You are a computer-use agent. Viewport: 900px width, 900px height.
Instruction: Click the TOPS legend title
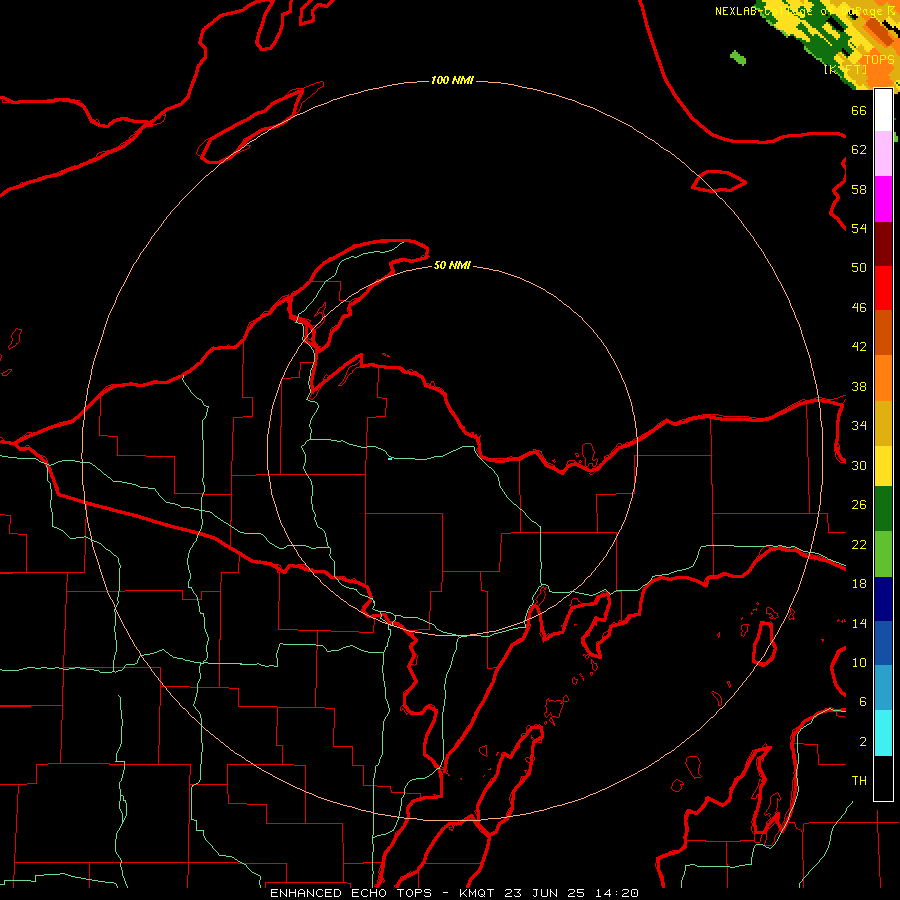point(879,60)
